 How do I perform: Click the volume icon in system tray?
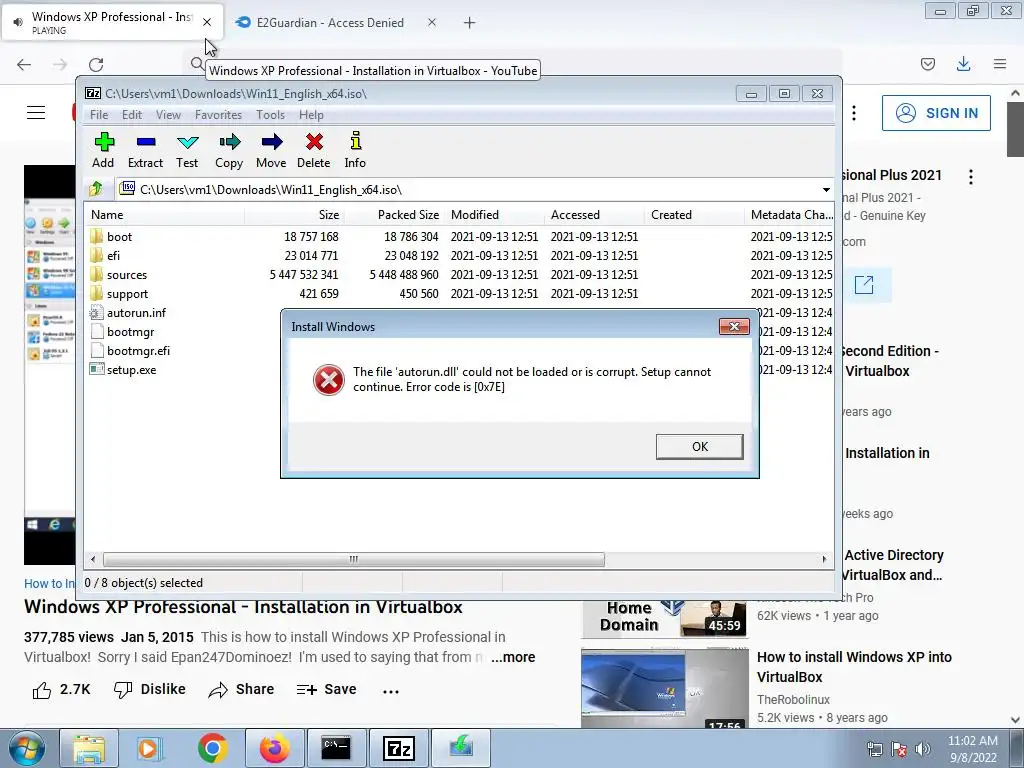pos(922,750)
